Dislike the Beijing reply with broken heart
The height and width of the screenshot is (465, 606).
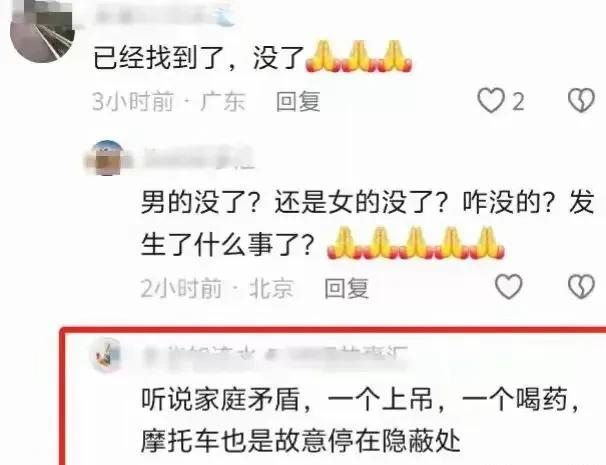coord(581,286)
